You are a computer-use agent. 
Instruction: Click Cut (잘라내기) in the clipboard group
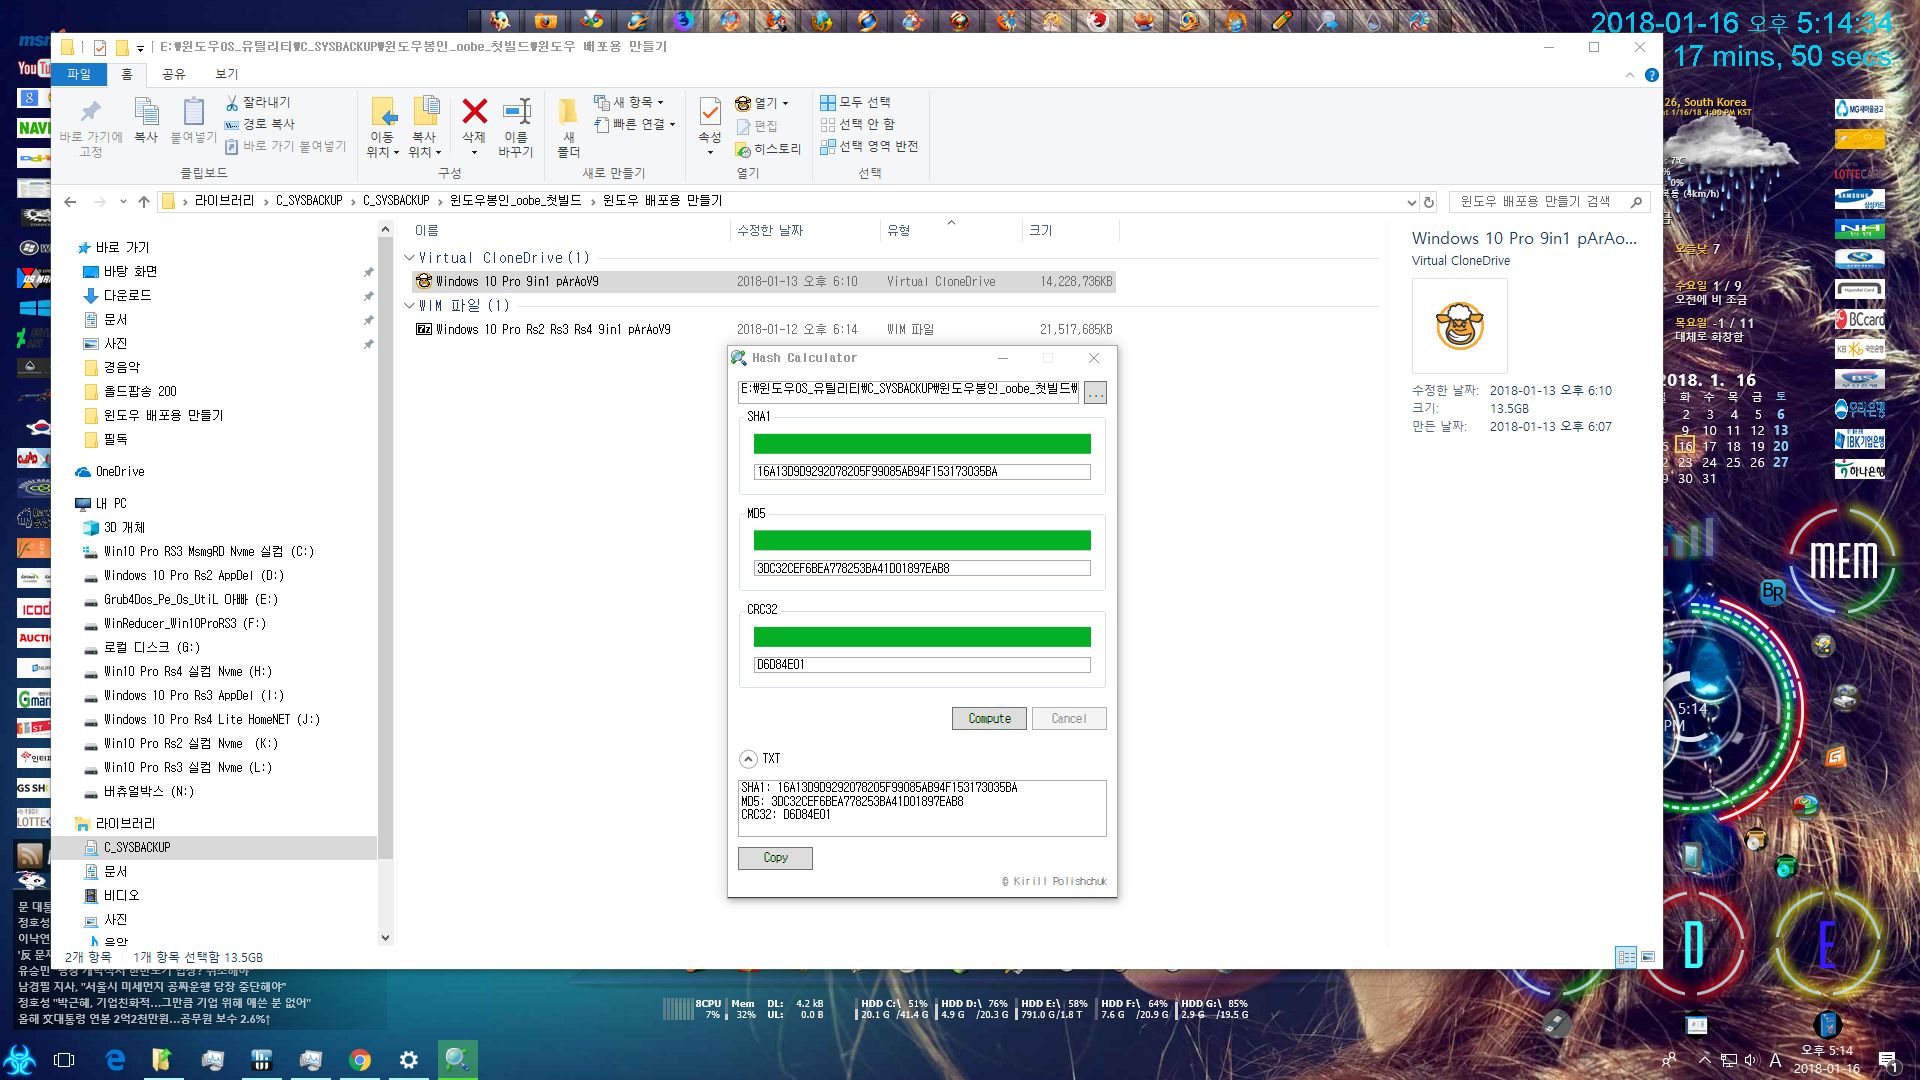258,102
